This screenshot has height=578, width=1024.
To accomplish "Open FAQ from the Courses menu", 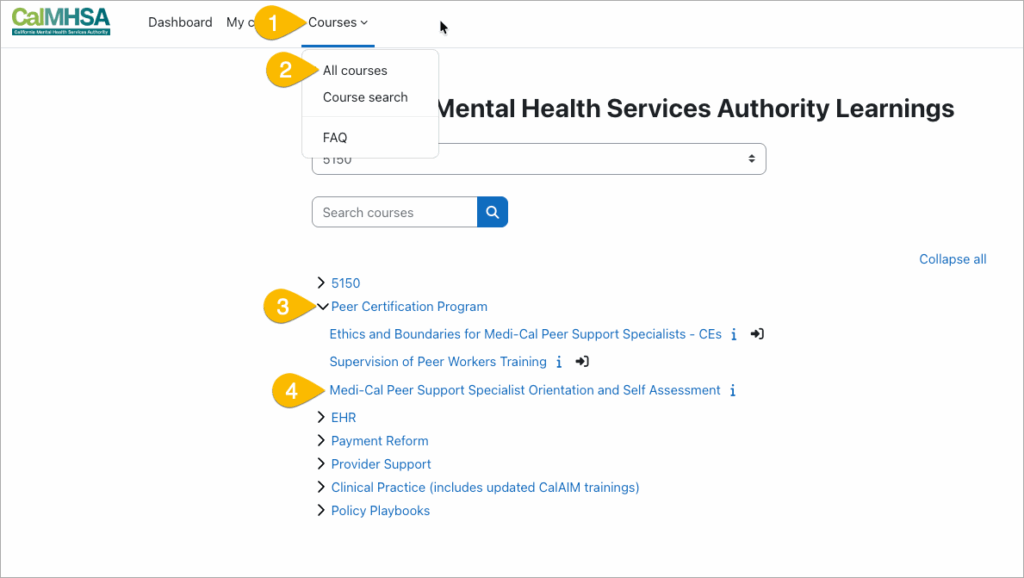I will (x=335, y=137).
